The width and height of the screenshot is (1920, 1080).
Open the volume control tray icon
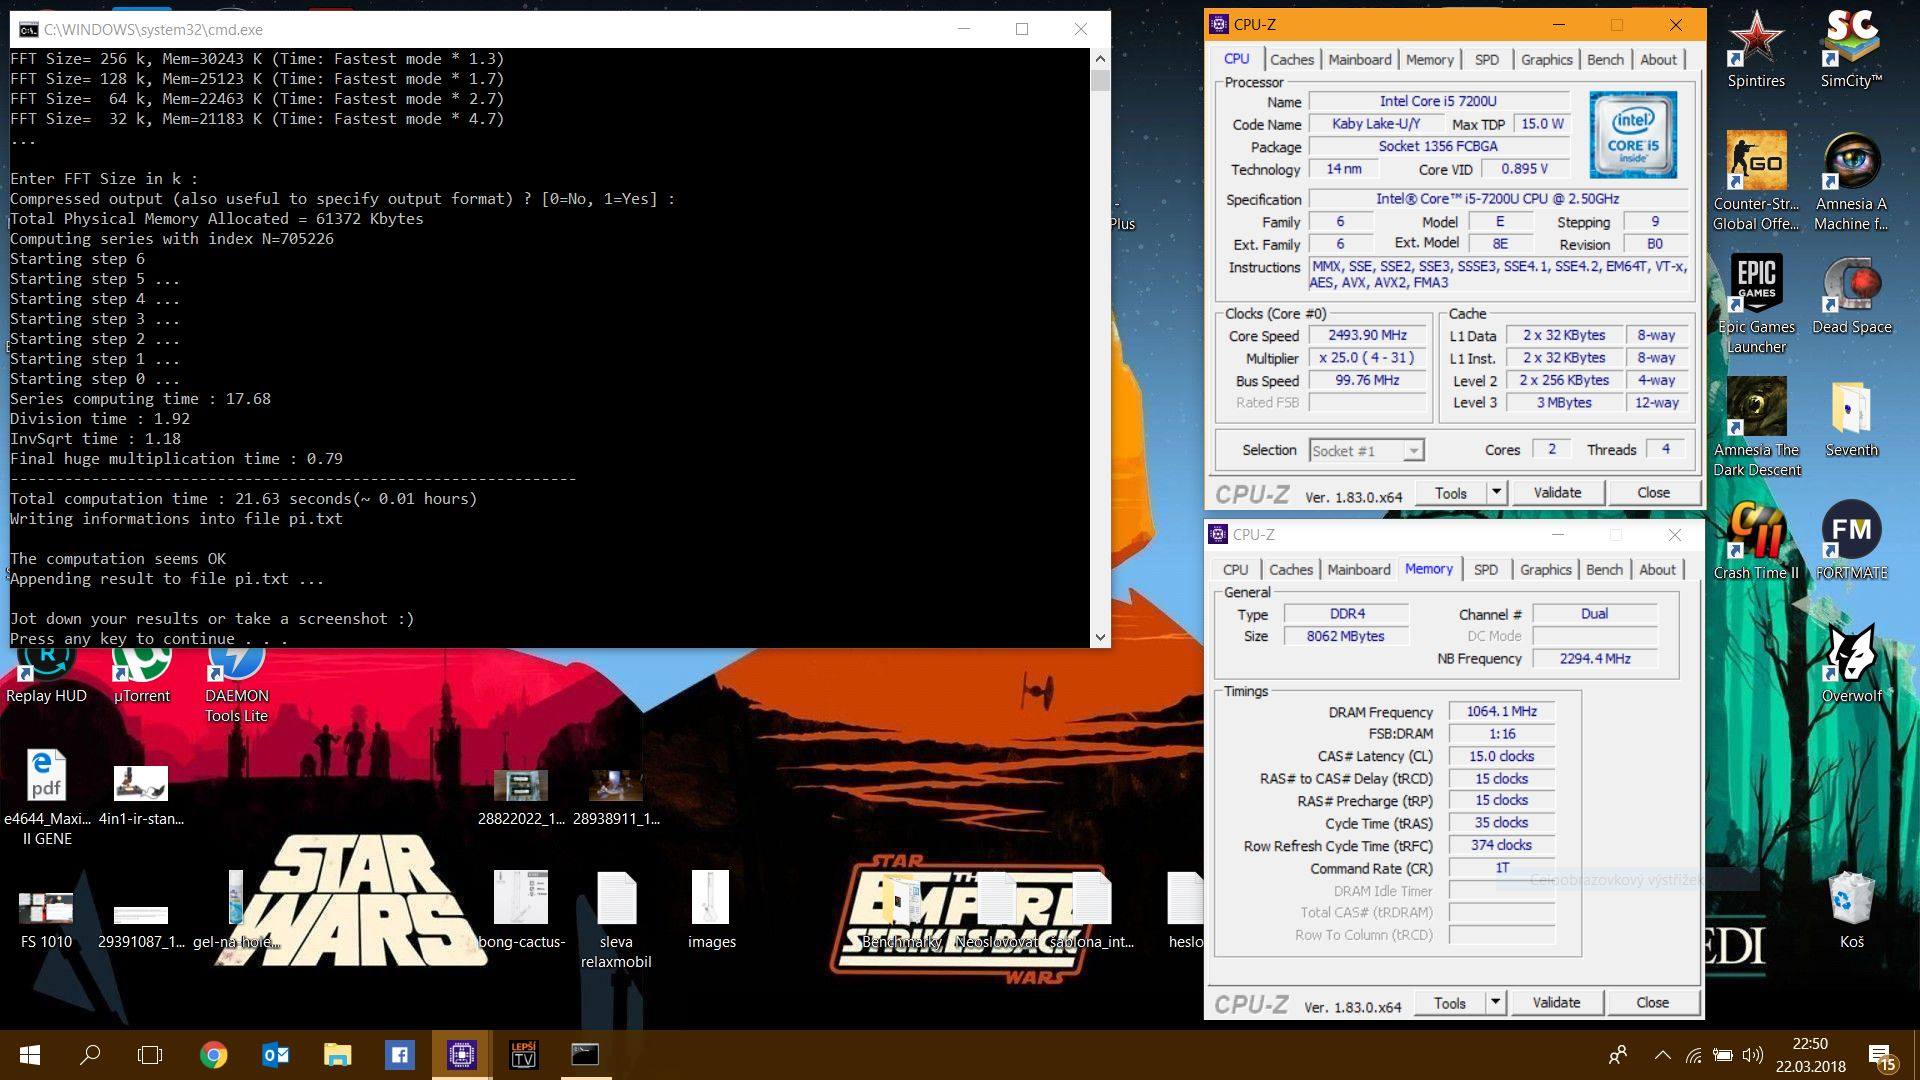click(x=1752, y=1055)
